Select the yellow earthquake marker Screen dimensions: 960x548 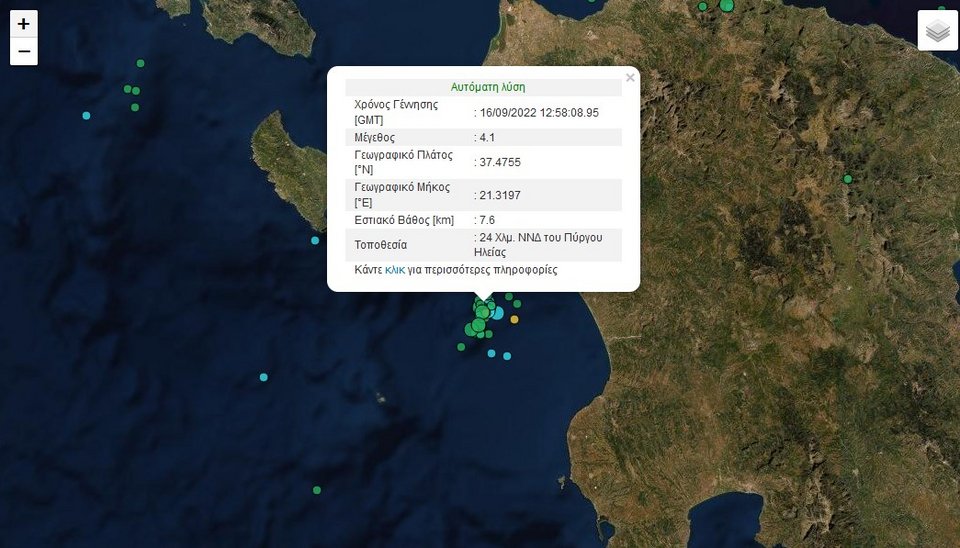tap(515, 320)
